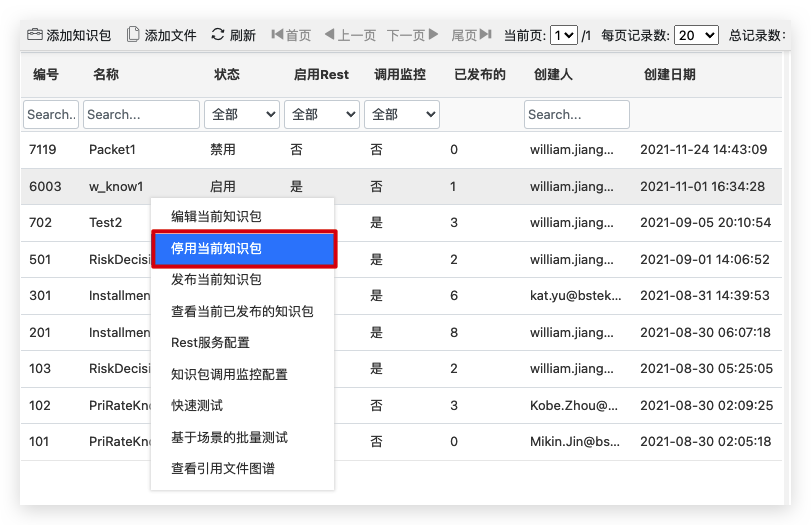
Task: Expand the 启用Rest filter dropdown
Action: [x=321, y=115]
